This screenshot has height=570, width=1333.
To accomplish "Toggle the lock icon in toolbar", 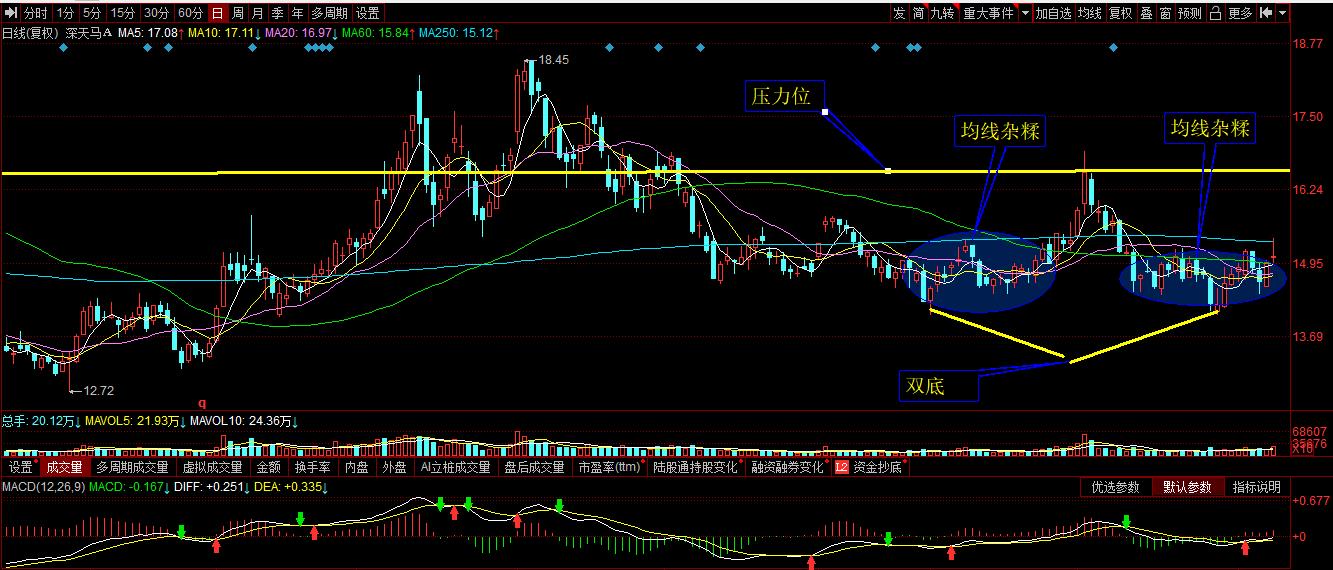I will pos(1216,13).
